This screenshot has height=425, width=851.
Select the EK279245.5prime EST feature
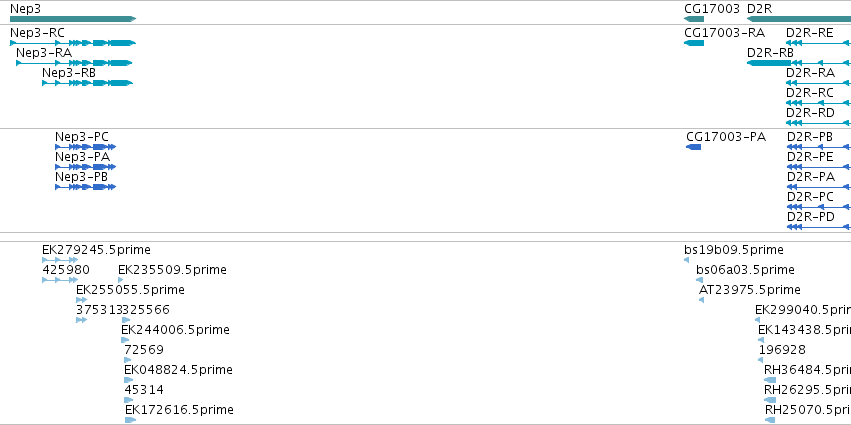click(60, 260)
